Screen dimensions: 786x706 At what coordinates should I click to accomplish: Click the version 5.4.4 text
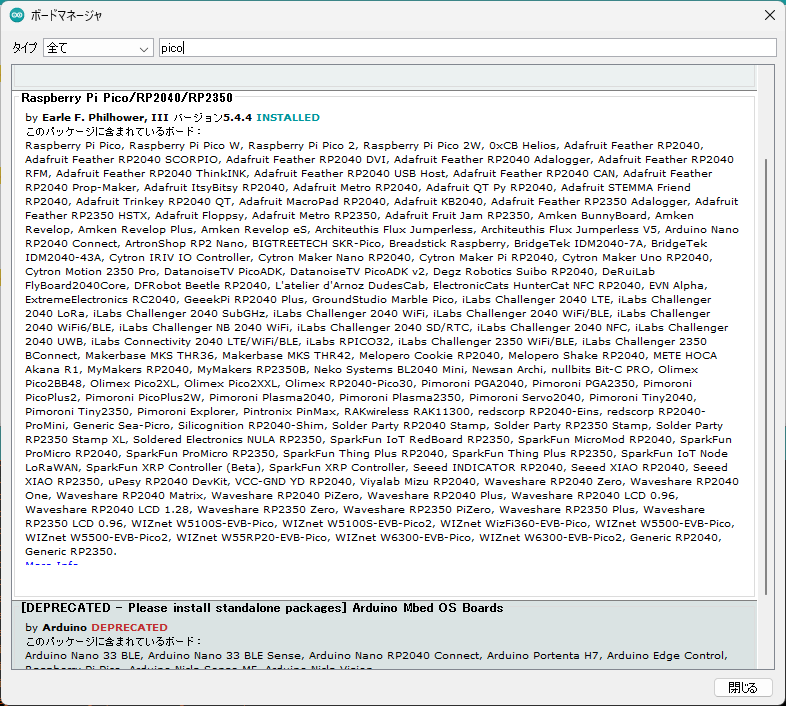click(238, 117)
